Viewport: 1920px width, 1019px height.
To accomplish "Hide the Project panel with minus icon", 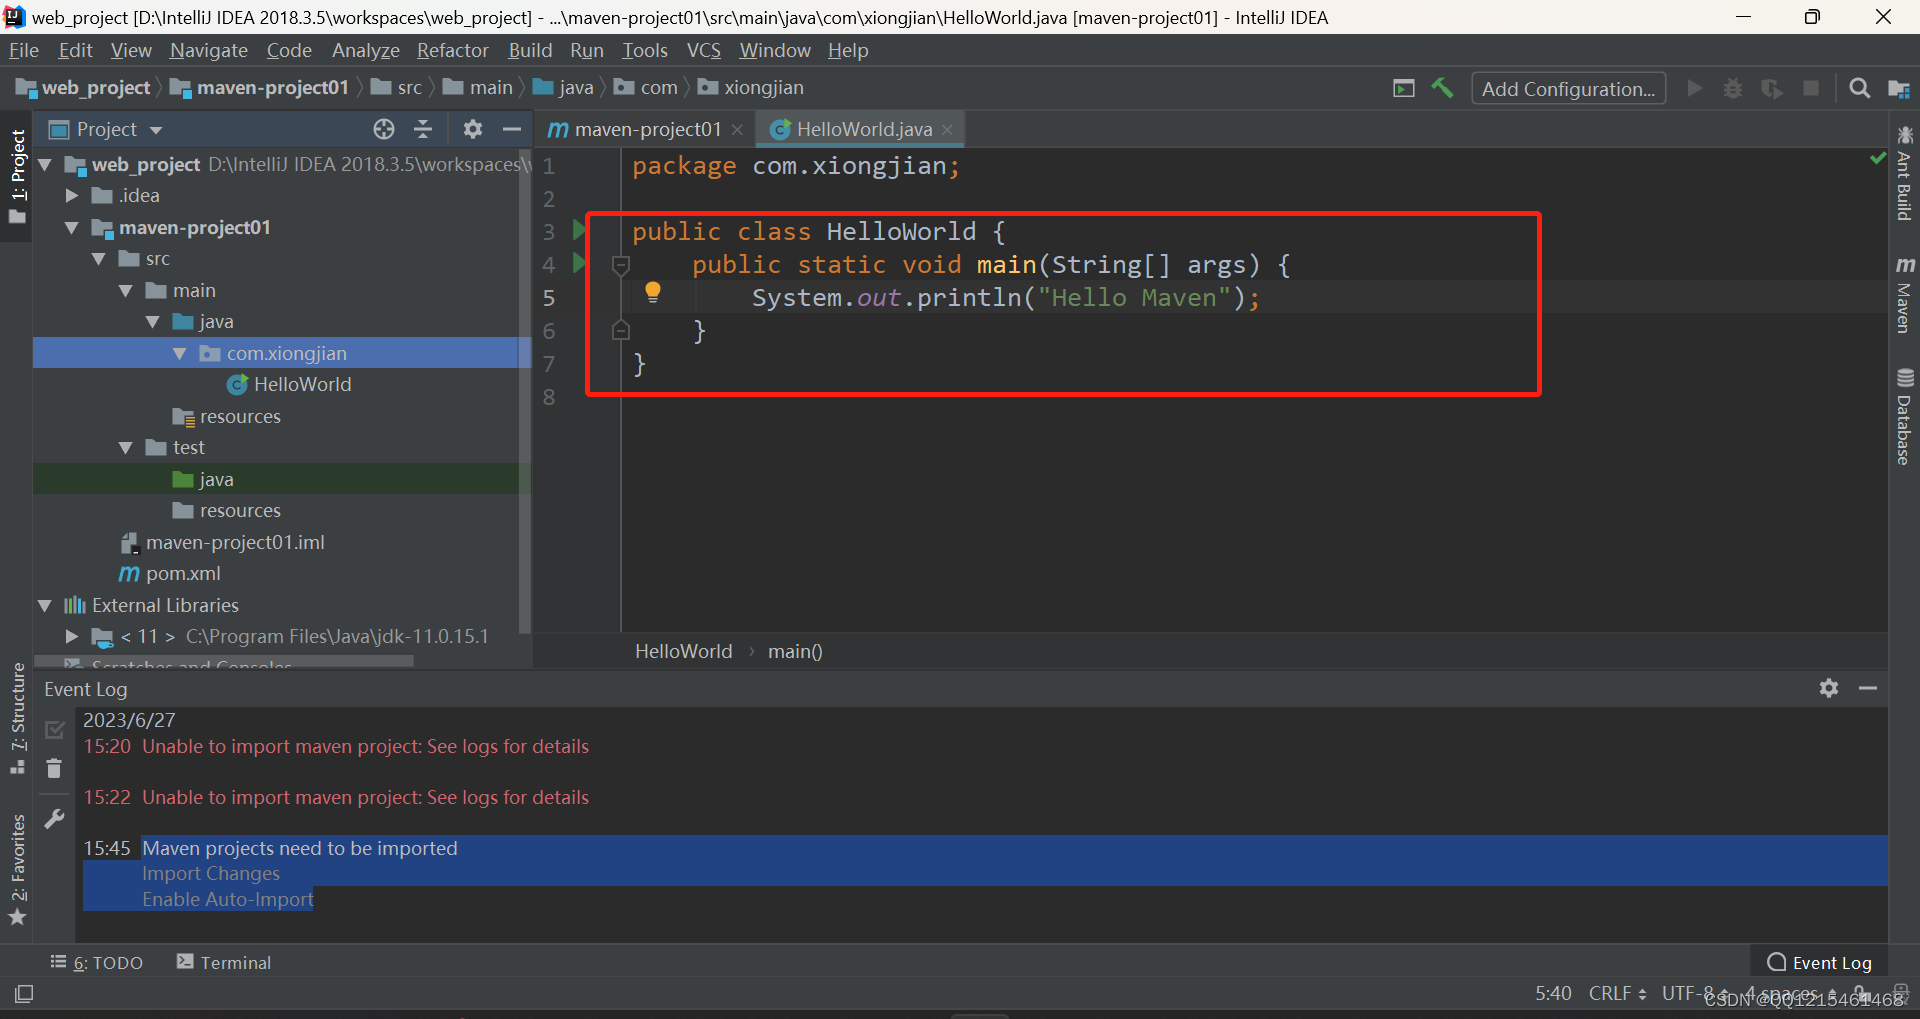I will pyautogui.click(x=512, y=129).
